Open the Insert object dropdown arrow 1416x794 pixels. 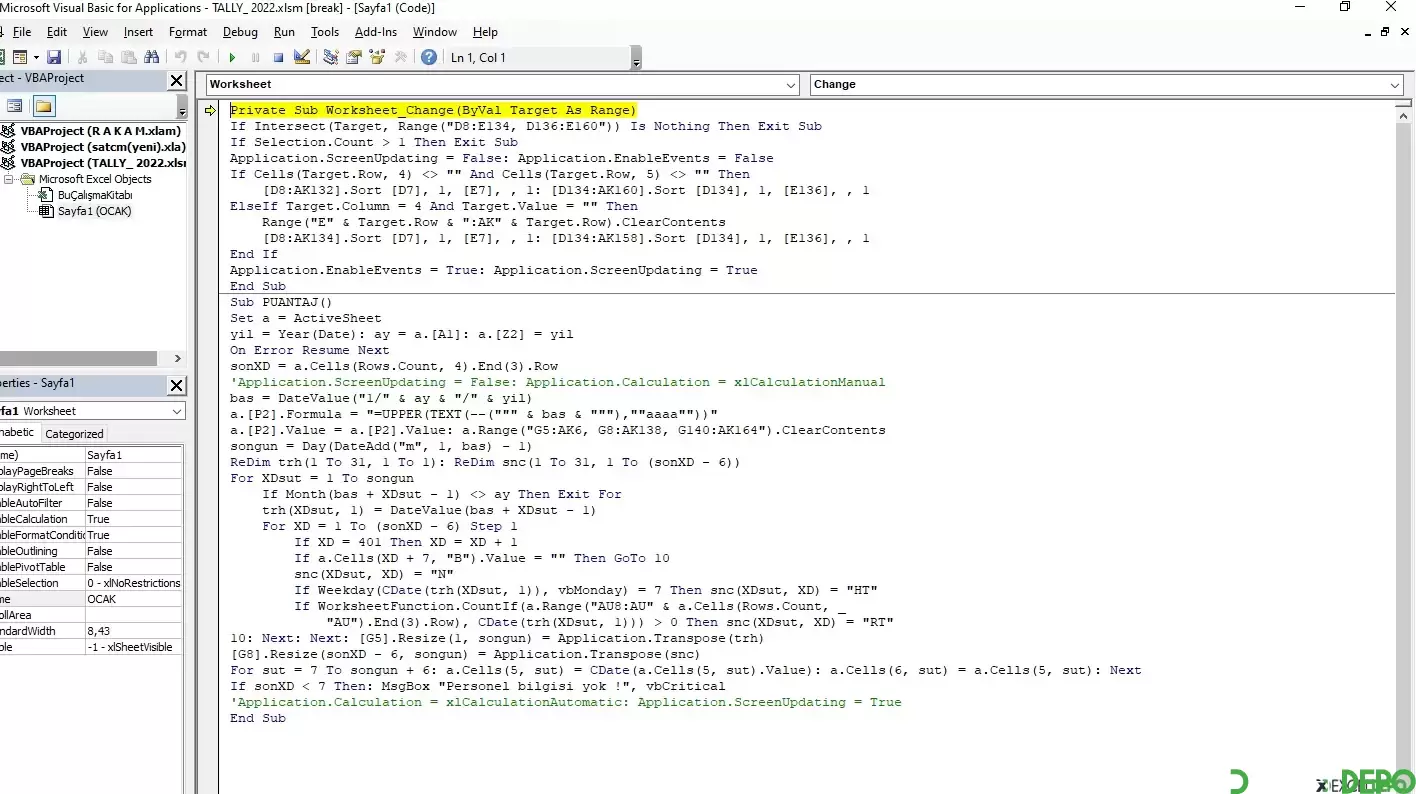click(36, 58)
